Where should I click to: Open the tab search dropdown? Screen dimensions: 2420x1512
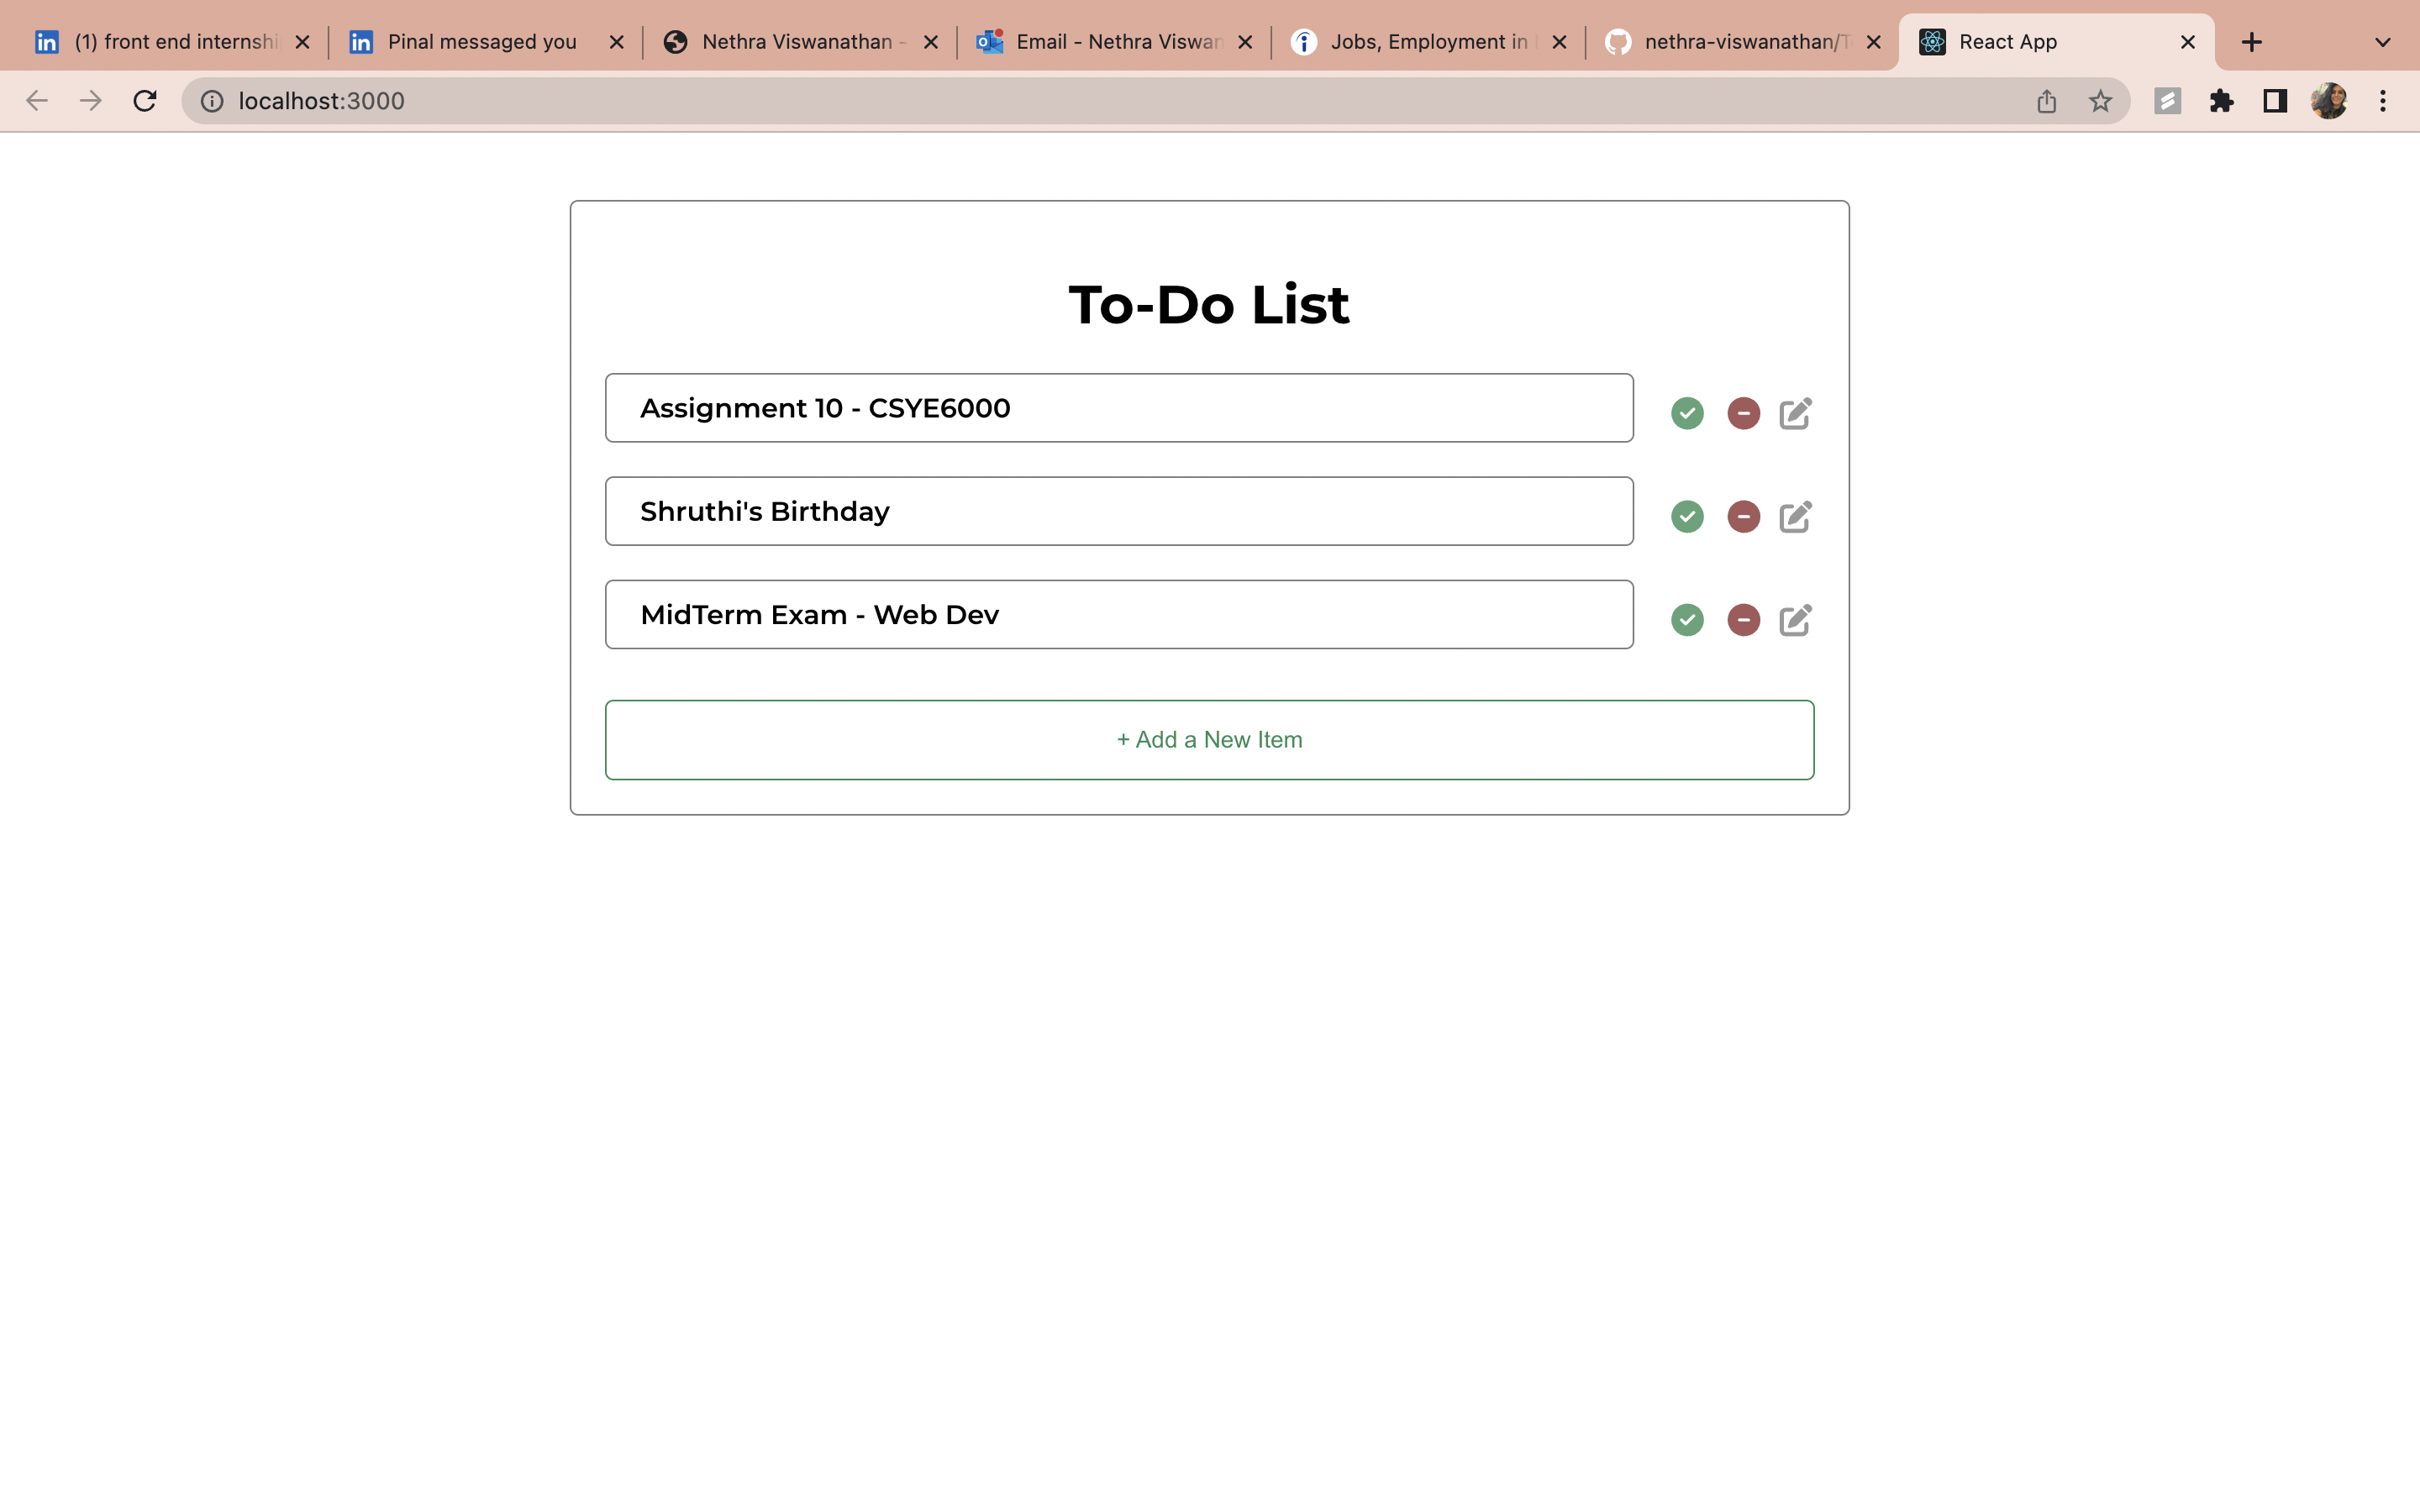[x=2383, y=41]
